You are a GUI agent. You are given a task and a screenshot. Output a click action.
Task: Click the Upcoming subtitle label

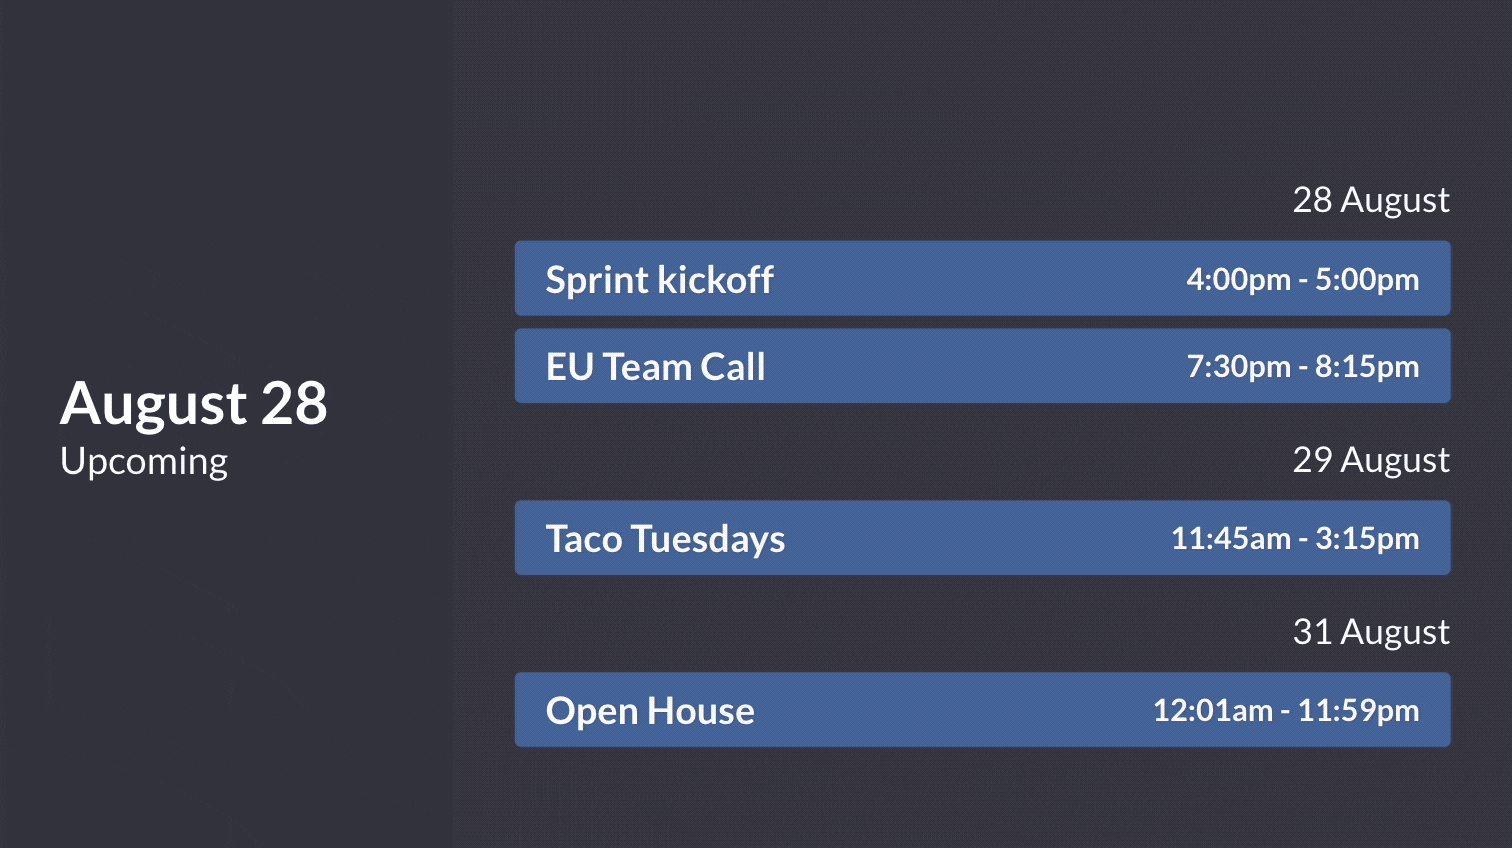(x=144, y=461)
